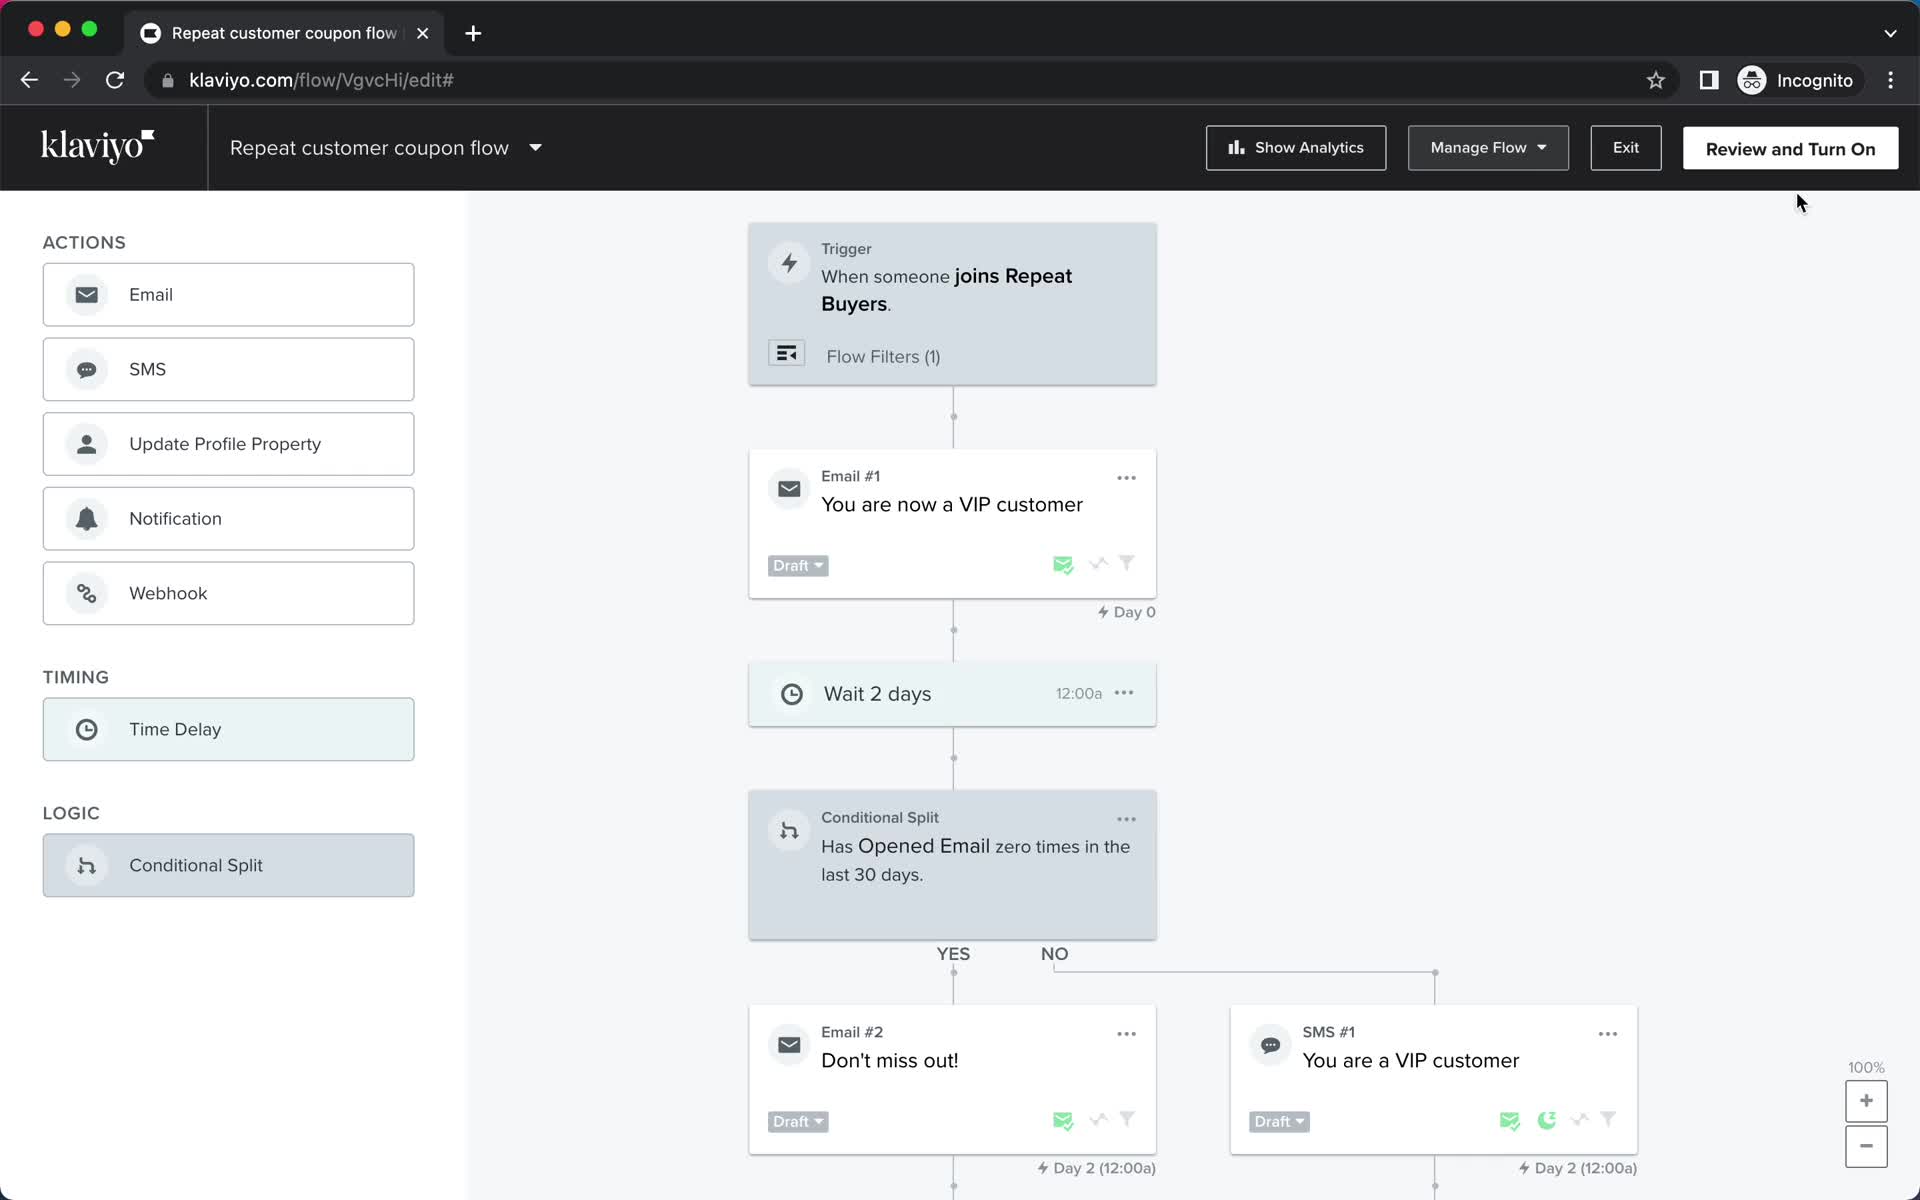Click the Flow Filters icon in Trigger card
Screen dimensions: 1920x1200
point(787,353)
